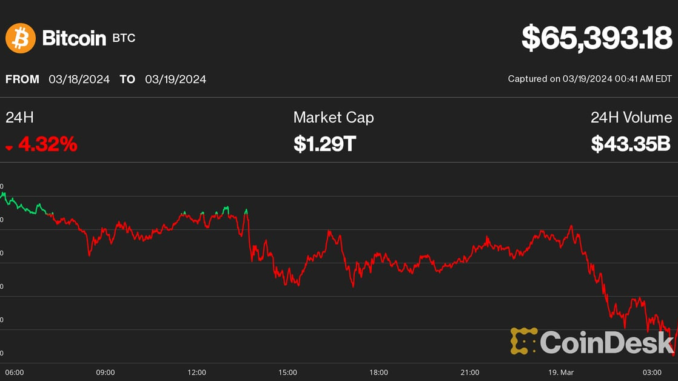
Task: Click the 03:00 time axis marker
Action: (x=652, y=372)
